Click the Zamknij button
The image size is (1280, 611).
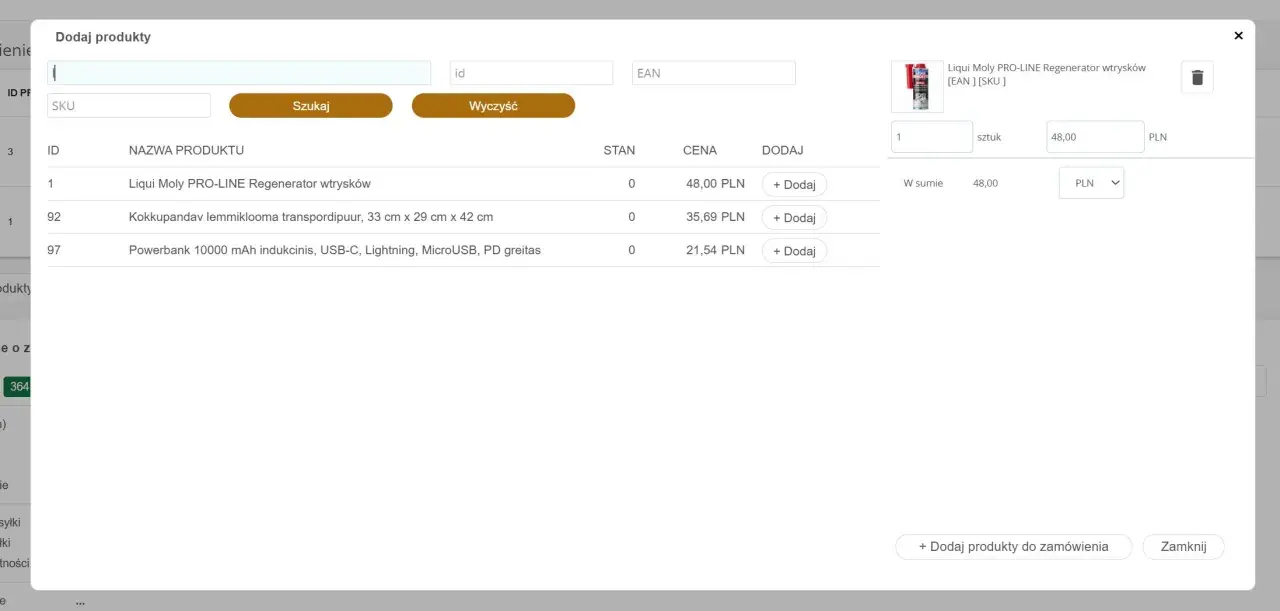tap(1183, 547)
